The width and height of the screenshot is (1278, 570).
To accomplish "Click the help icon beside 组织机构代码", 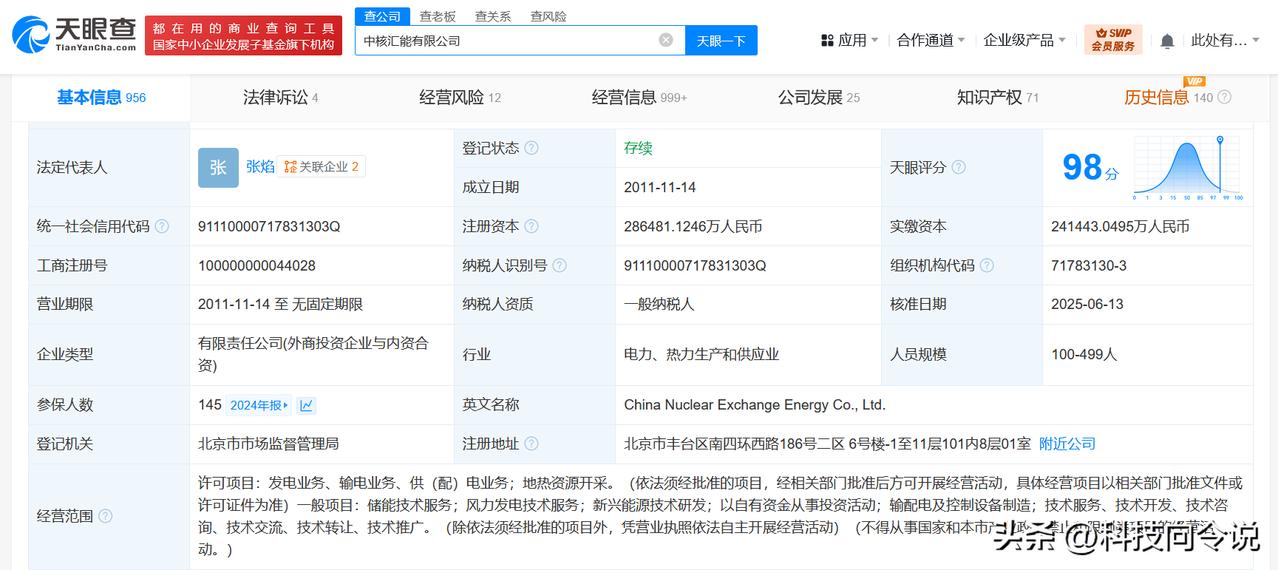I will [987, 266].
